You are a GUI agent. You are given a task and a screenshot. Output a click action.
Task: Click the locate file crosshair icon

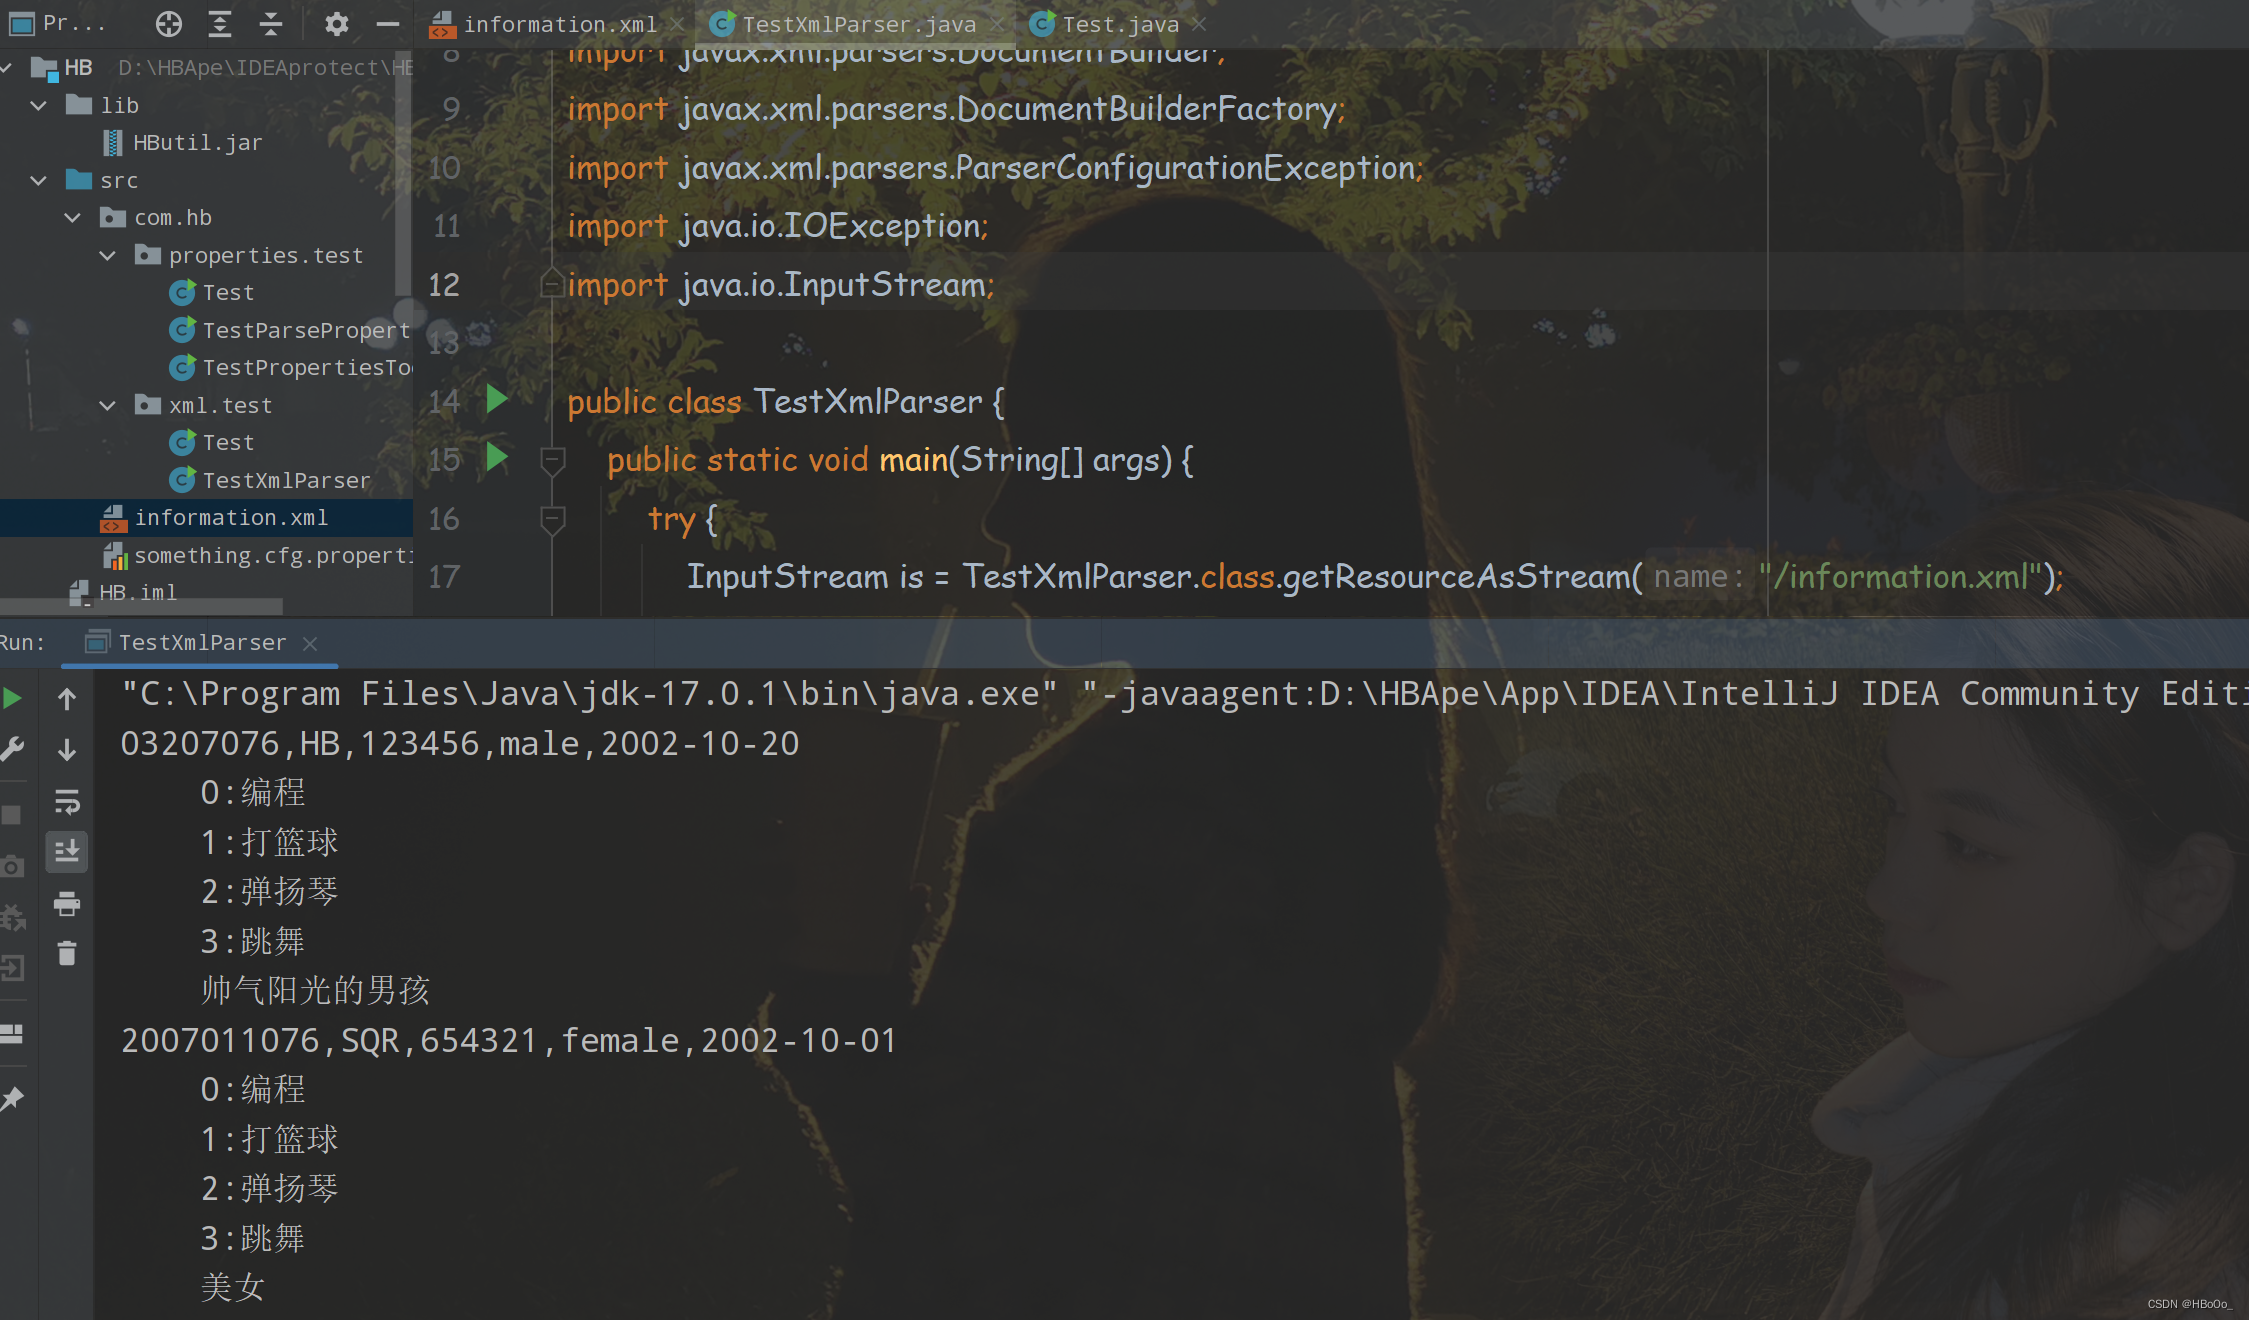169,24
